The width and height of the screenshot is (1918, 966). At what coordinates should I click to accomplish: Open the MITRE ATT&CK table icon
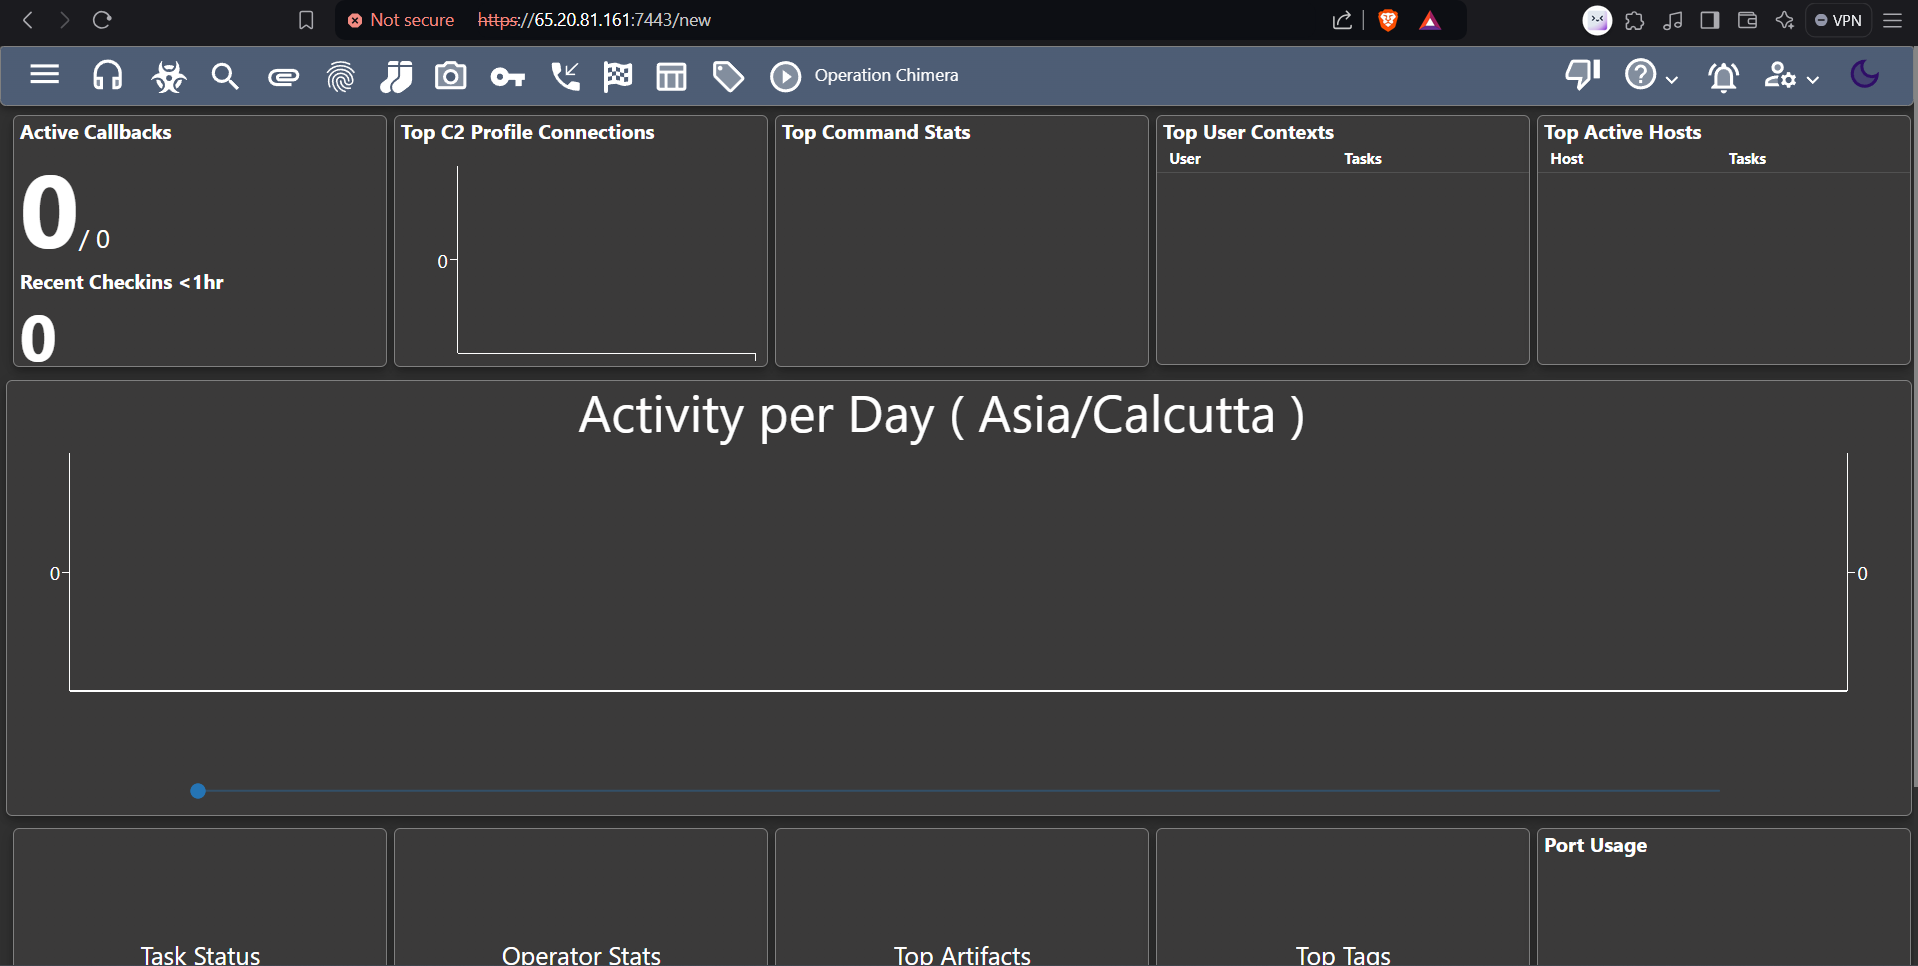coord(671,76)
